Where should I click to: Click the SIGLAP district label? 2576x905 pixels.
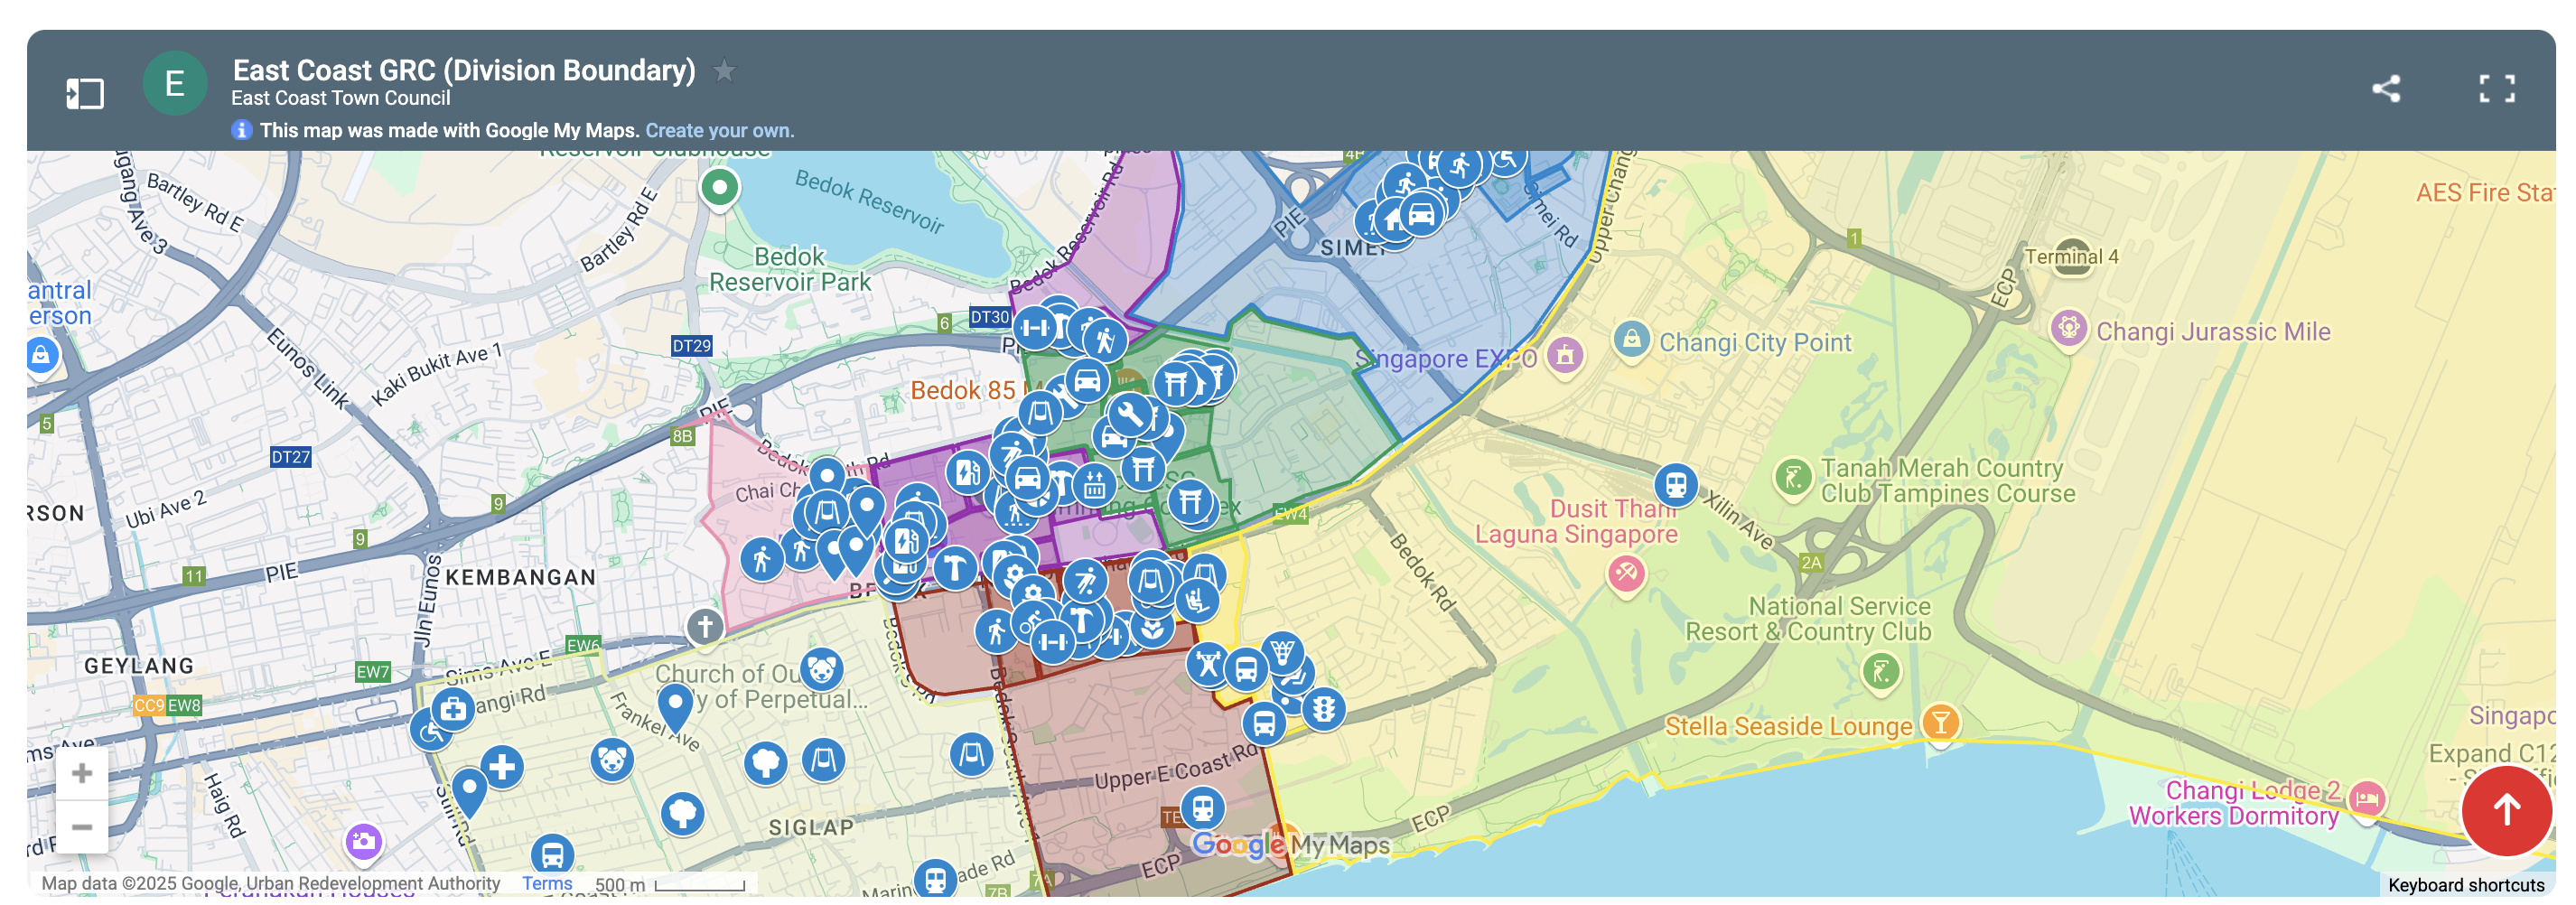click(811, 827)
